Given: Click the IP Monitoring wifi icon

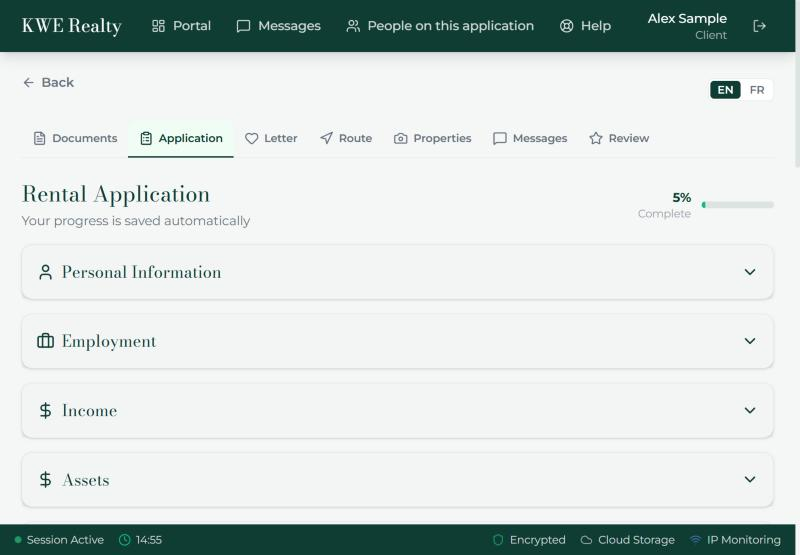Looking at the screenshot, I should click(695, 540).
